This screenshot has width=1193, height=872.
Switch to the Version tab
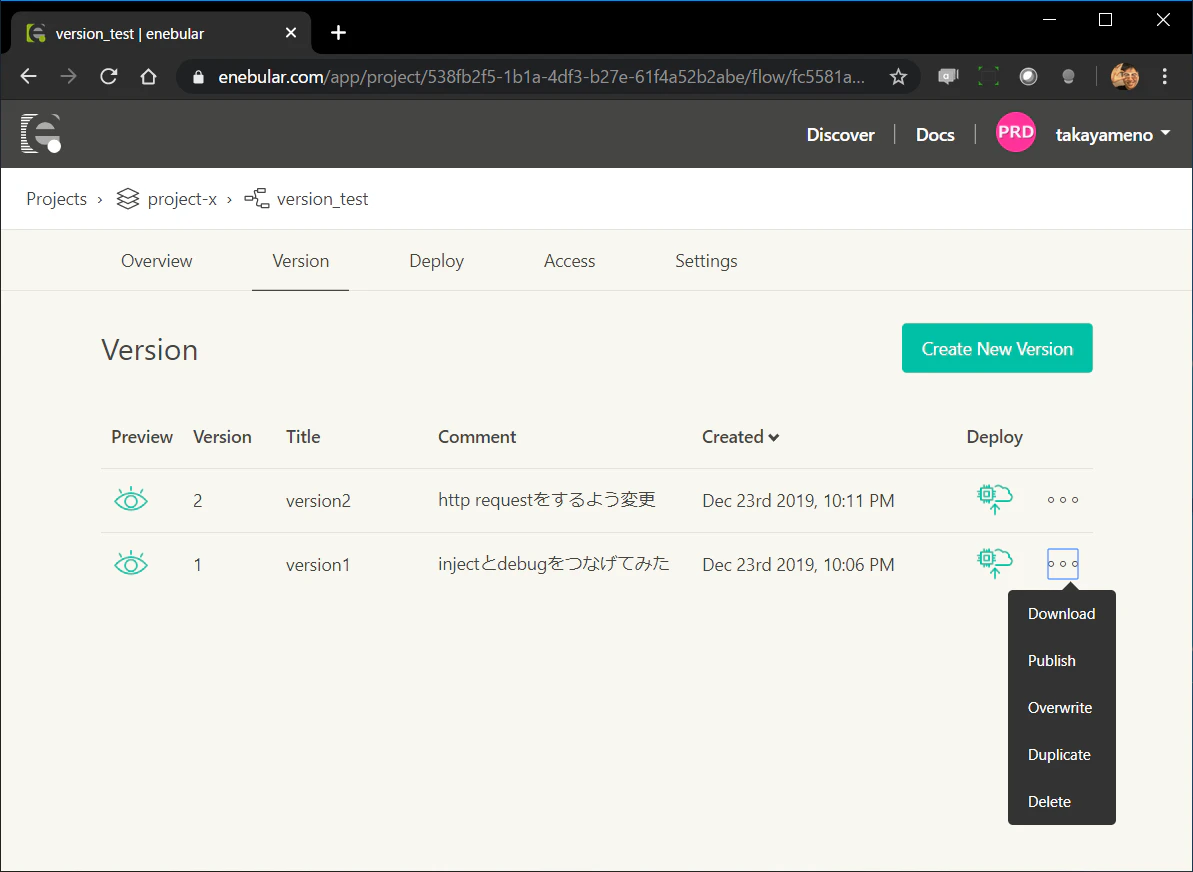(301, 261)
